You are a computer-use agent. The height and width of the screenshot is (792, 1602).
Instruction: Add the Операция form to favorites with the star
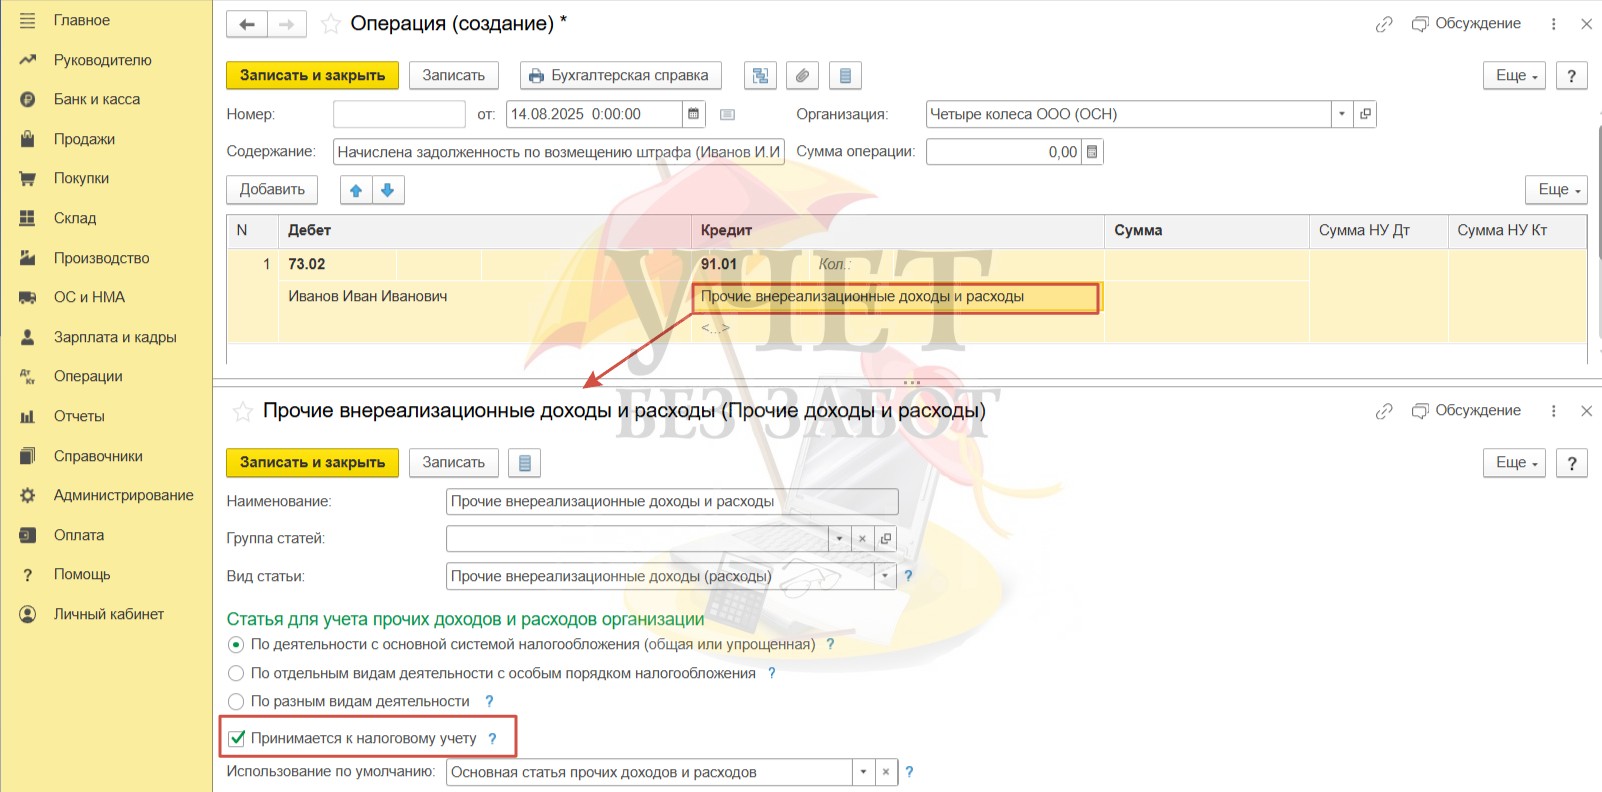[x=330, y=24]
